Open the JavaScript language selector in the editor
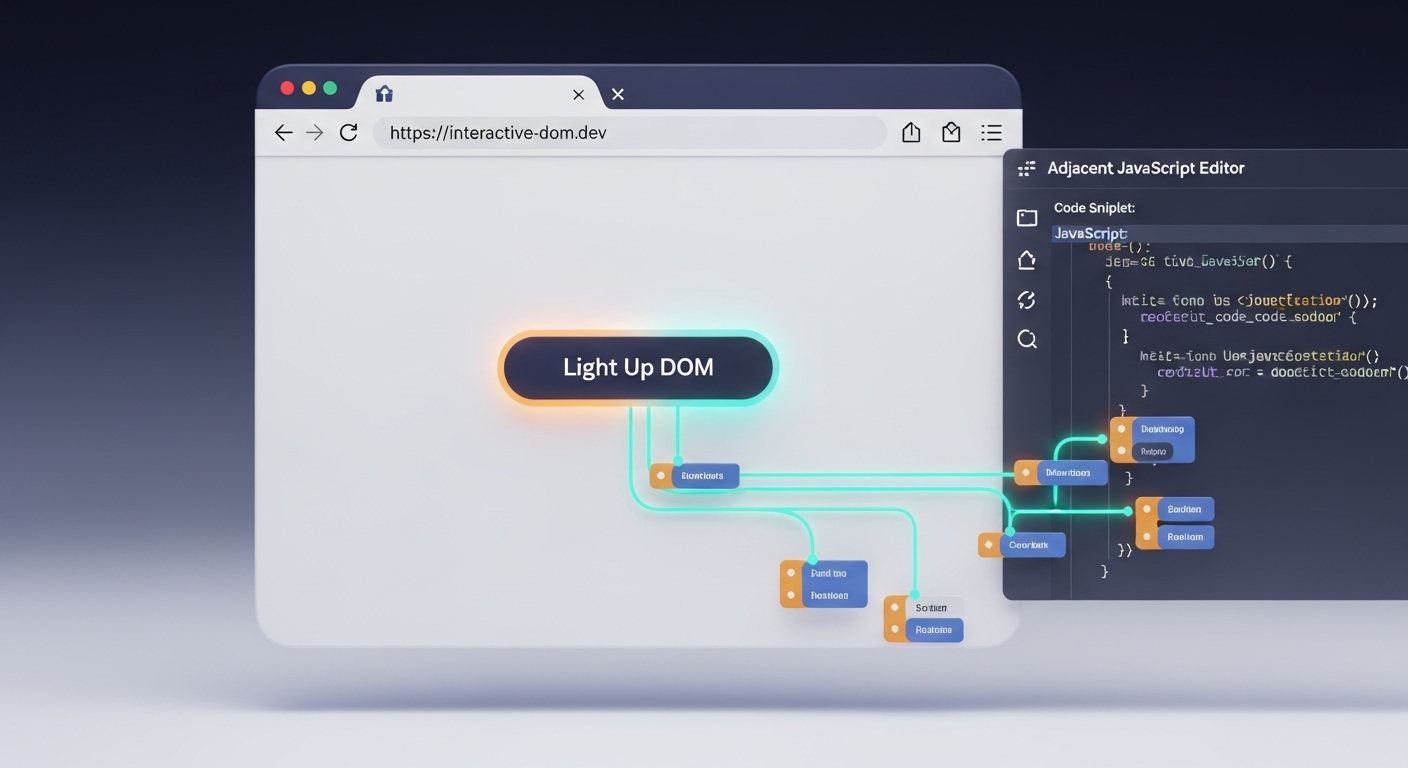The width and height of the screenshot is (1408, 768). click(x=1091, y=234)
